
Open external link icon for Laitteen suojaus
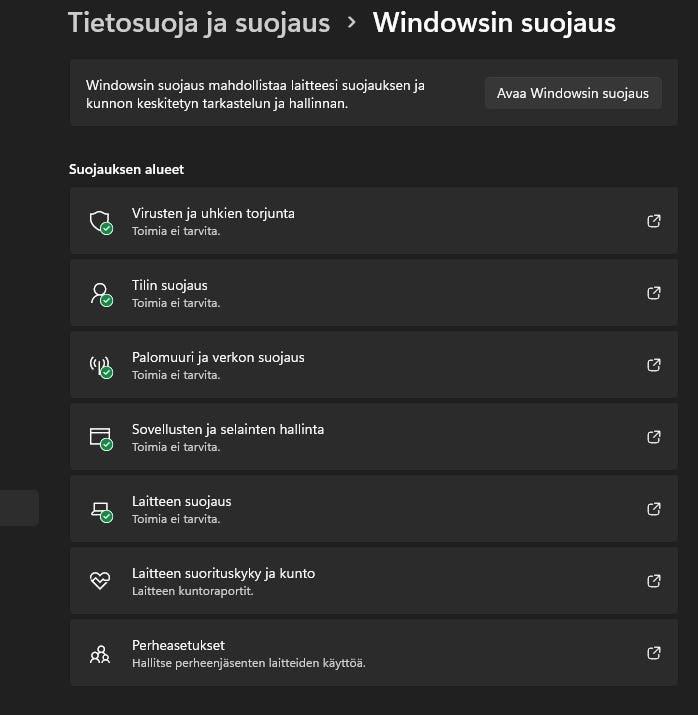tap(654, 509)
